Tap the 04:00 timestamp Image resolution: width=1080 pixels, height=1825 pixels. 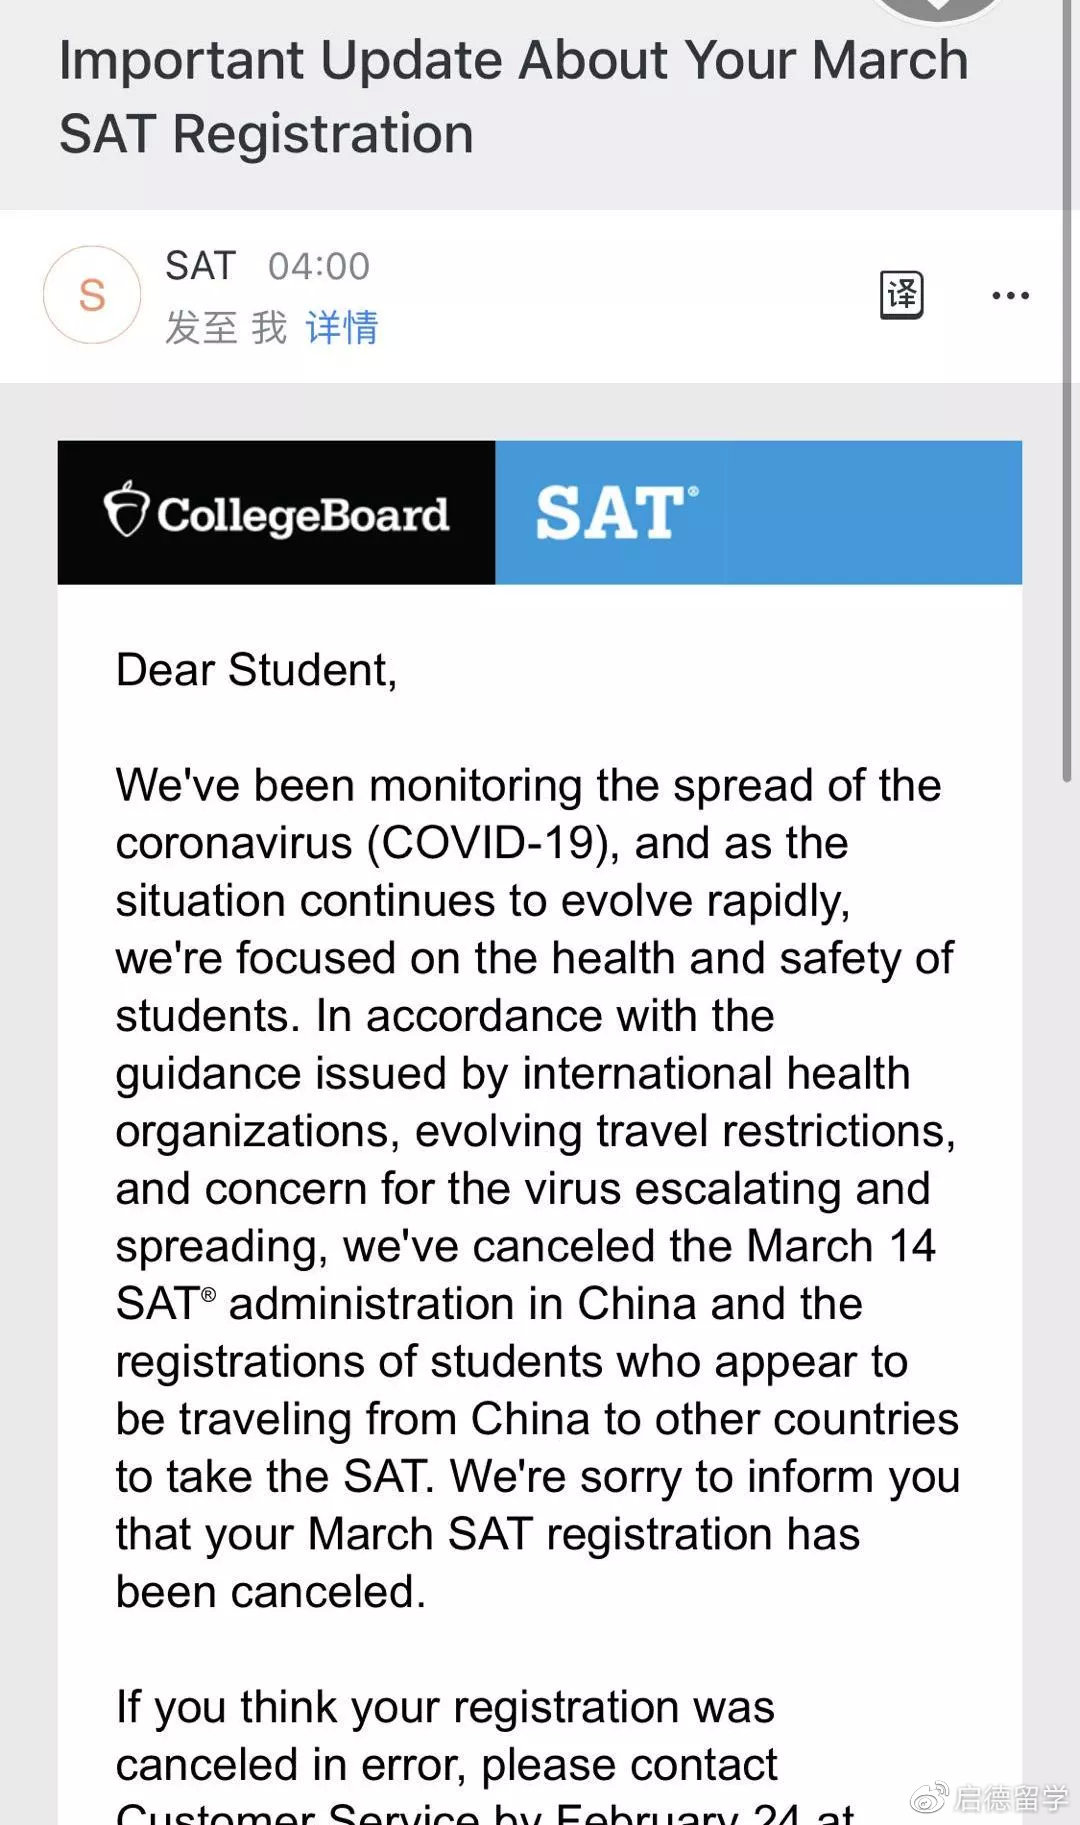pyautogui.click(x=319, y=267)
